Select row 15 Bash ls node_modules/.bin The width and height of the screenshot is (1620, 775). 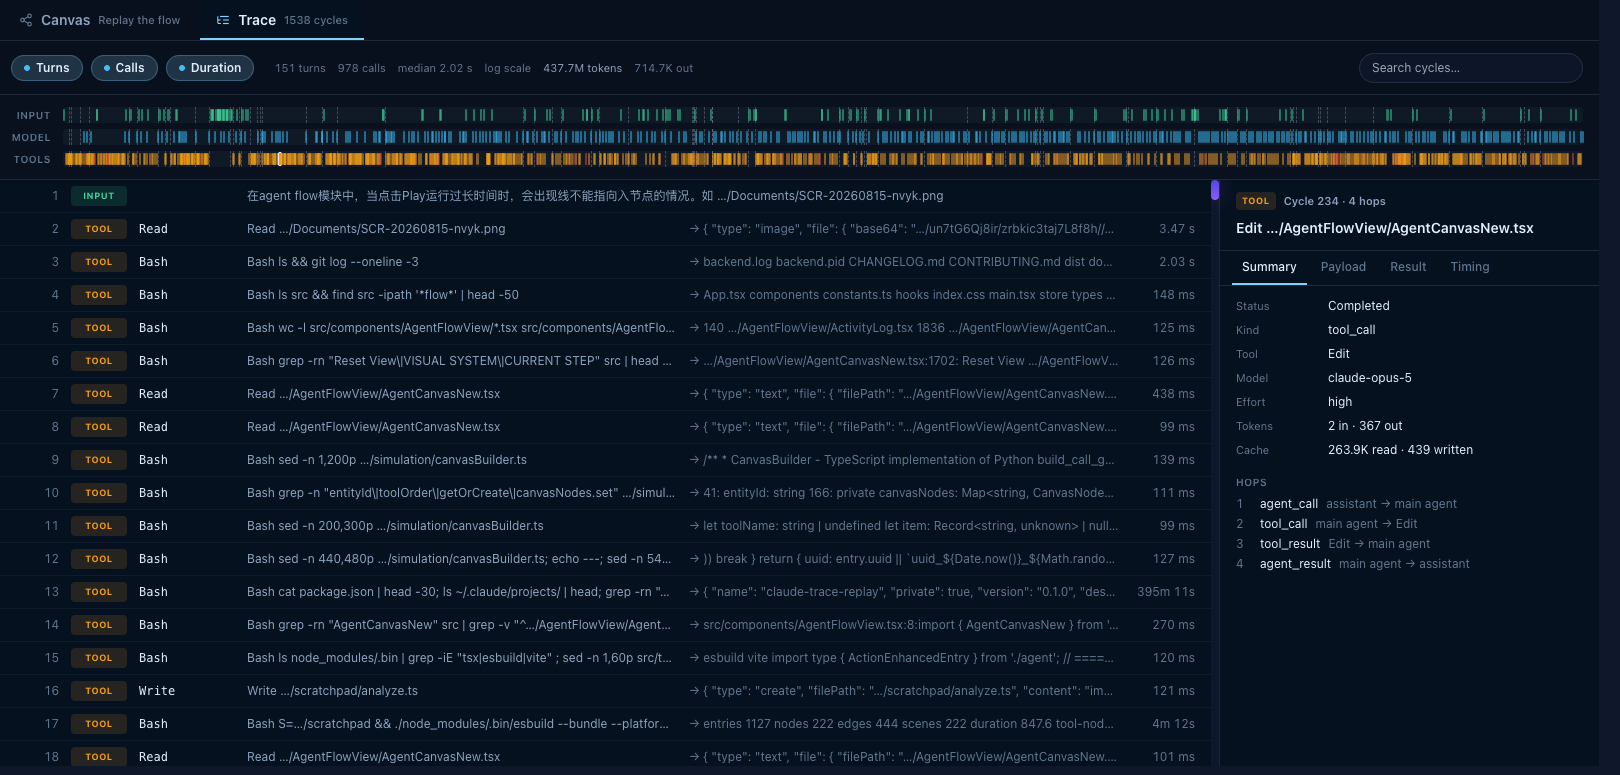(x=605, y=658)
